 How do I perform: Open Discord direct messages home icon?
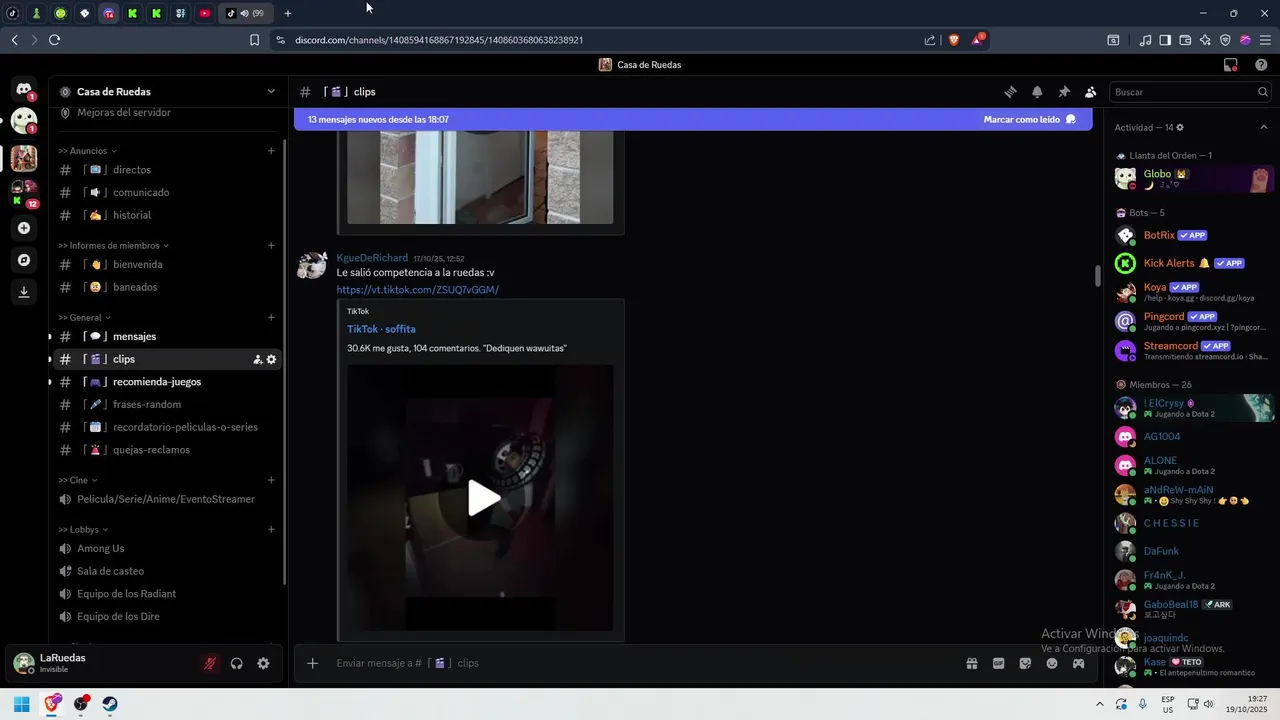(x=24, y=89)
